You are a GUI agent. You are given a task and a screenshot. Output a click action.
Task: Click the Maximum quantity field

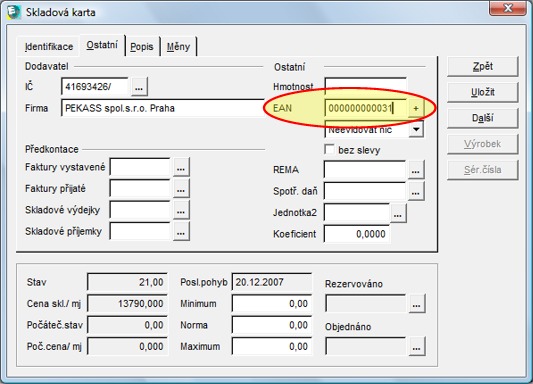(x=272, y=346)
